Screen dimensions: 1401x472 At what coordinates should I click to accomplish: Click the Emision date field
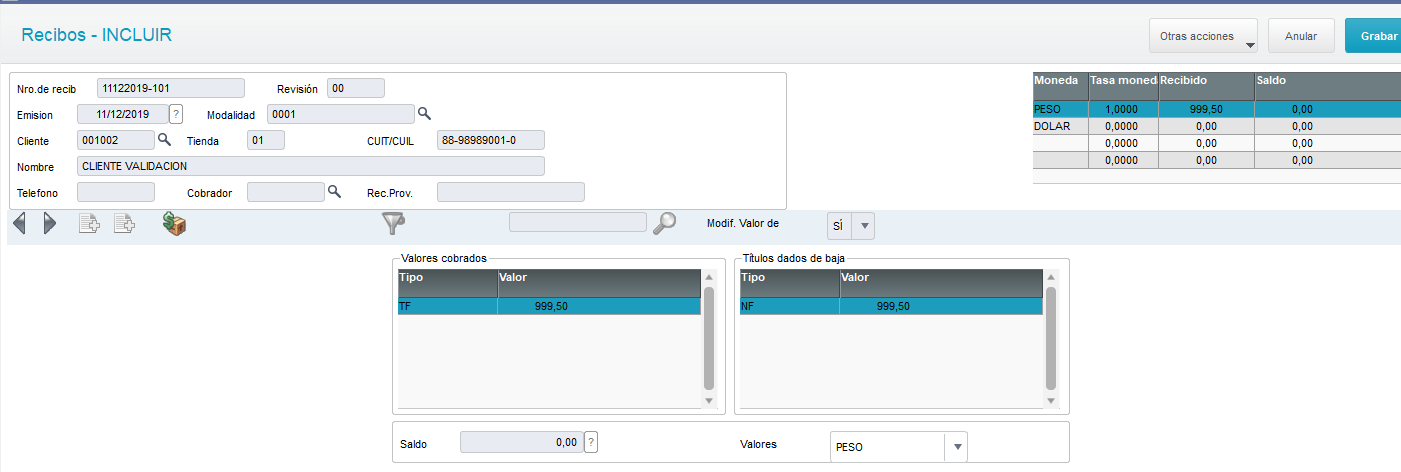coord(122,113)
